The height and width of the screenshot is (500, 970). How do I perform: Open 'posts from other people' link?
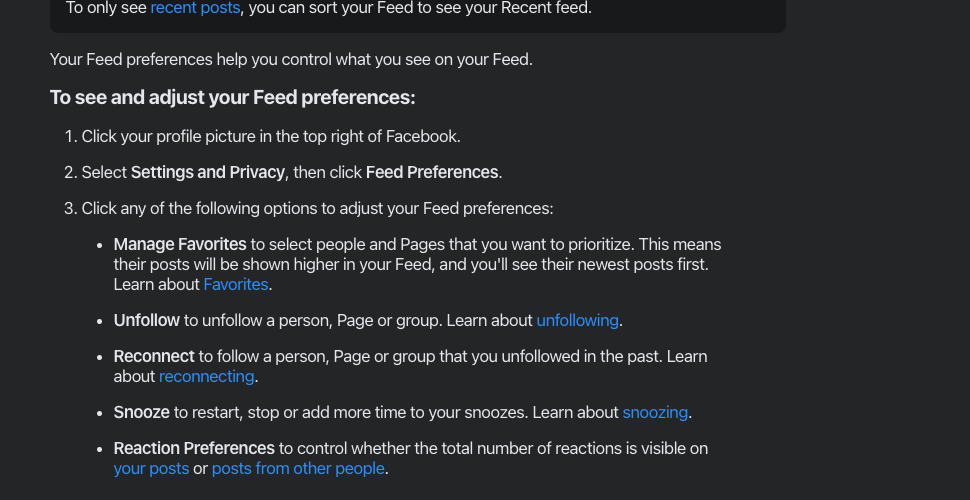point(298,468)
